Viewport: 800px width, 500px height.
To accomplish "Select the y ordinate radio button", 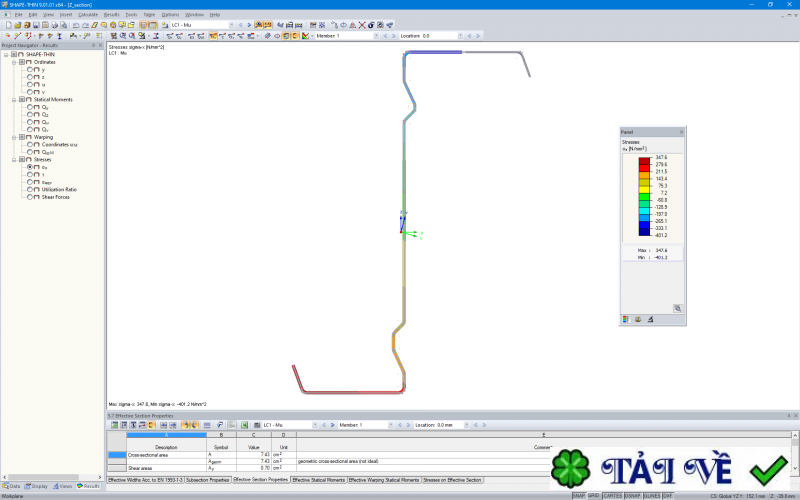I will click(30, 69).
